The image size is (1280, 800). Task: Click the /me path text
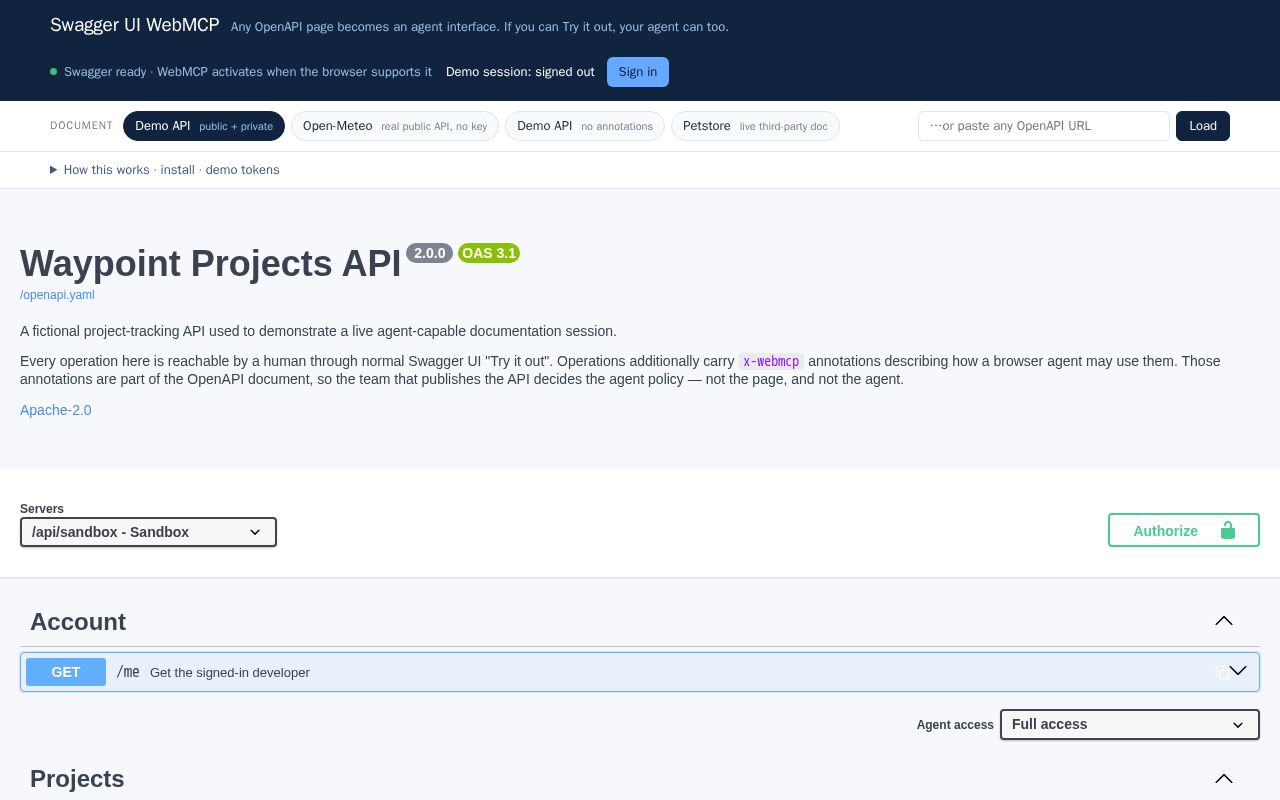[128, 672]
